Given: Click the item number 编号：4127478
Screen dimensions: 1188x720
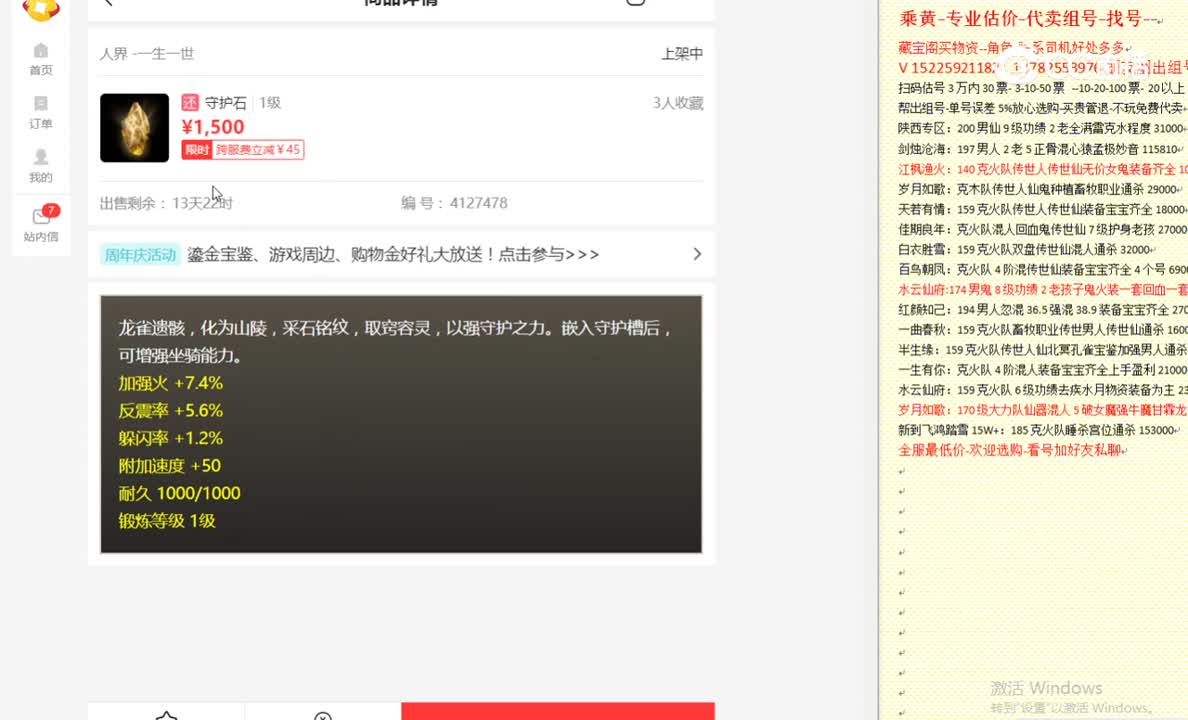Looking at the screenshot, I should (x=455, y=203).
